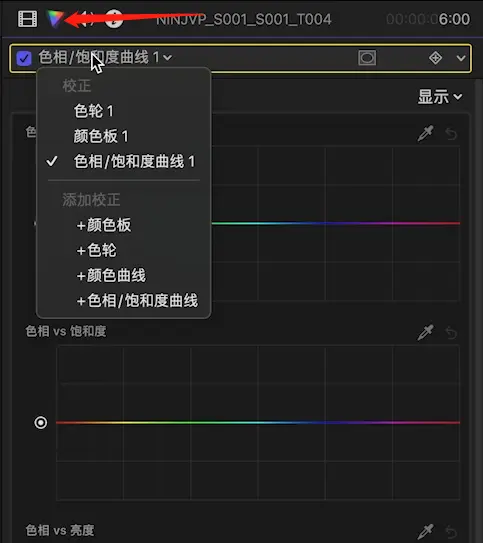Open the video inspector filmstrip icon
Viewport: 483px width, 543px height.
click(x=27, y=19)
